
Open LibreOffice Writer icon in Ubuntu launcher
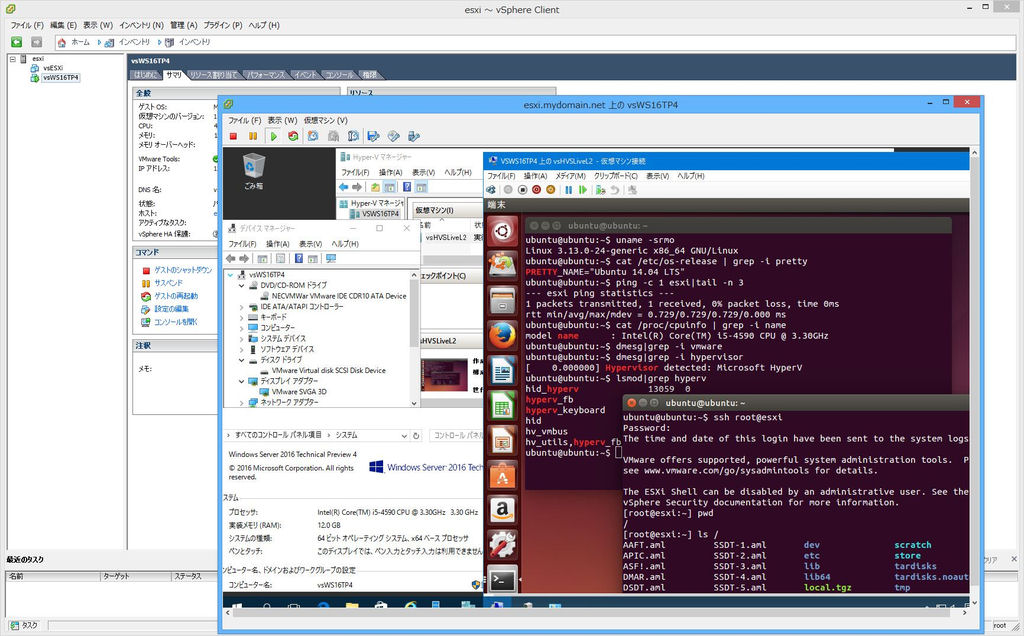tap(502, 372)
